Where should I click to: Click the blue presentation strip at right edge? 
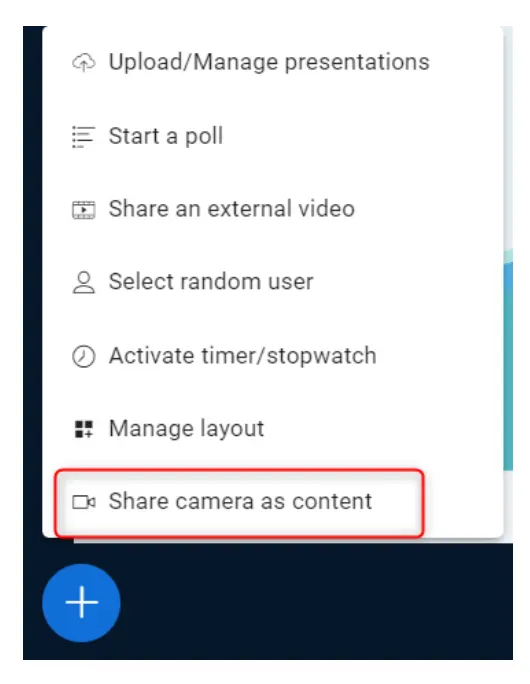(508, 366)
